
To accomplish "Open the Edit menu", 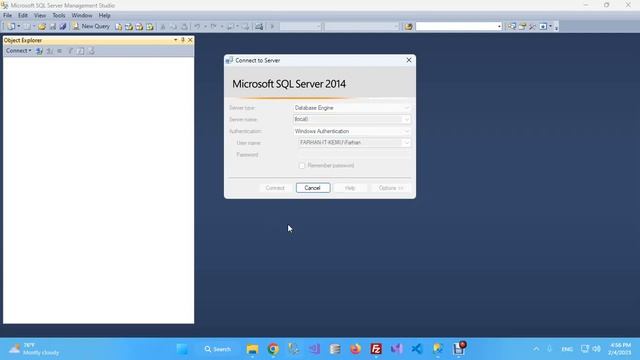I will point(23,15).
